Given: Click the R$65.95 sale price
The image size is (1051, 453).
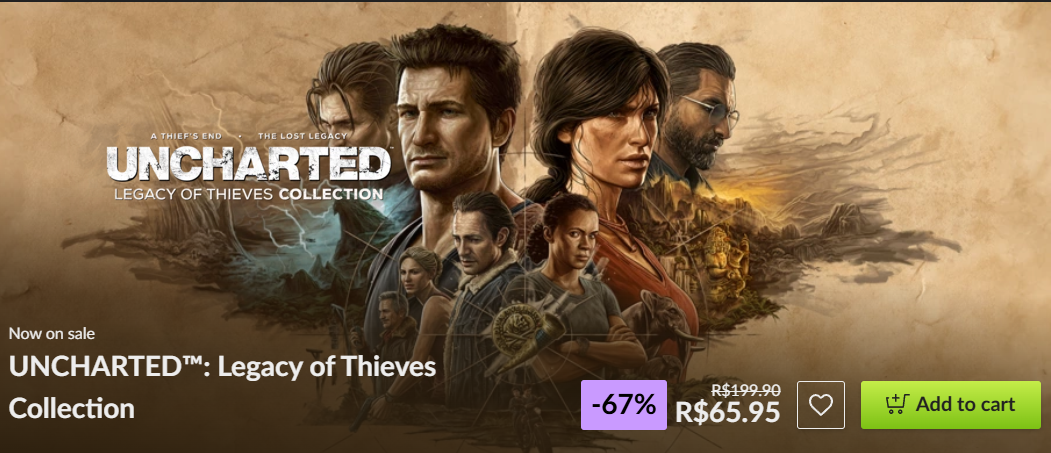Looking at the screenshot, I should (x=727, y=412).
